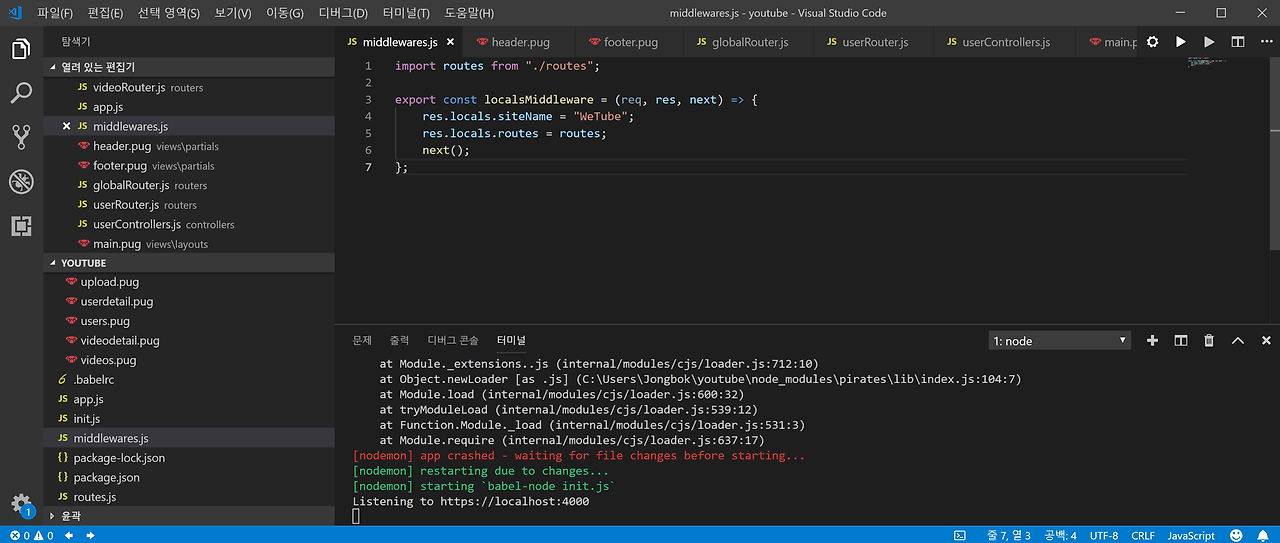Open the Search view in activity bar

point(21,93)
